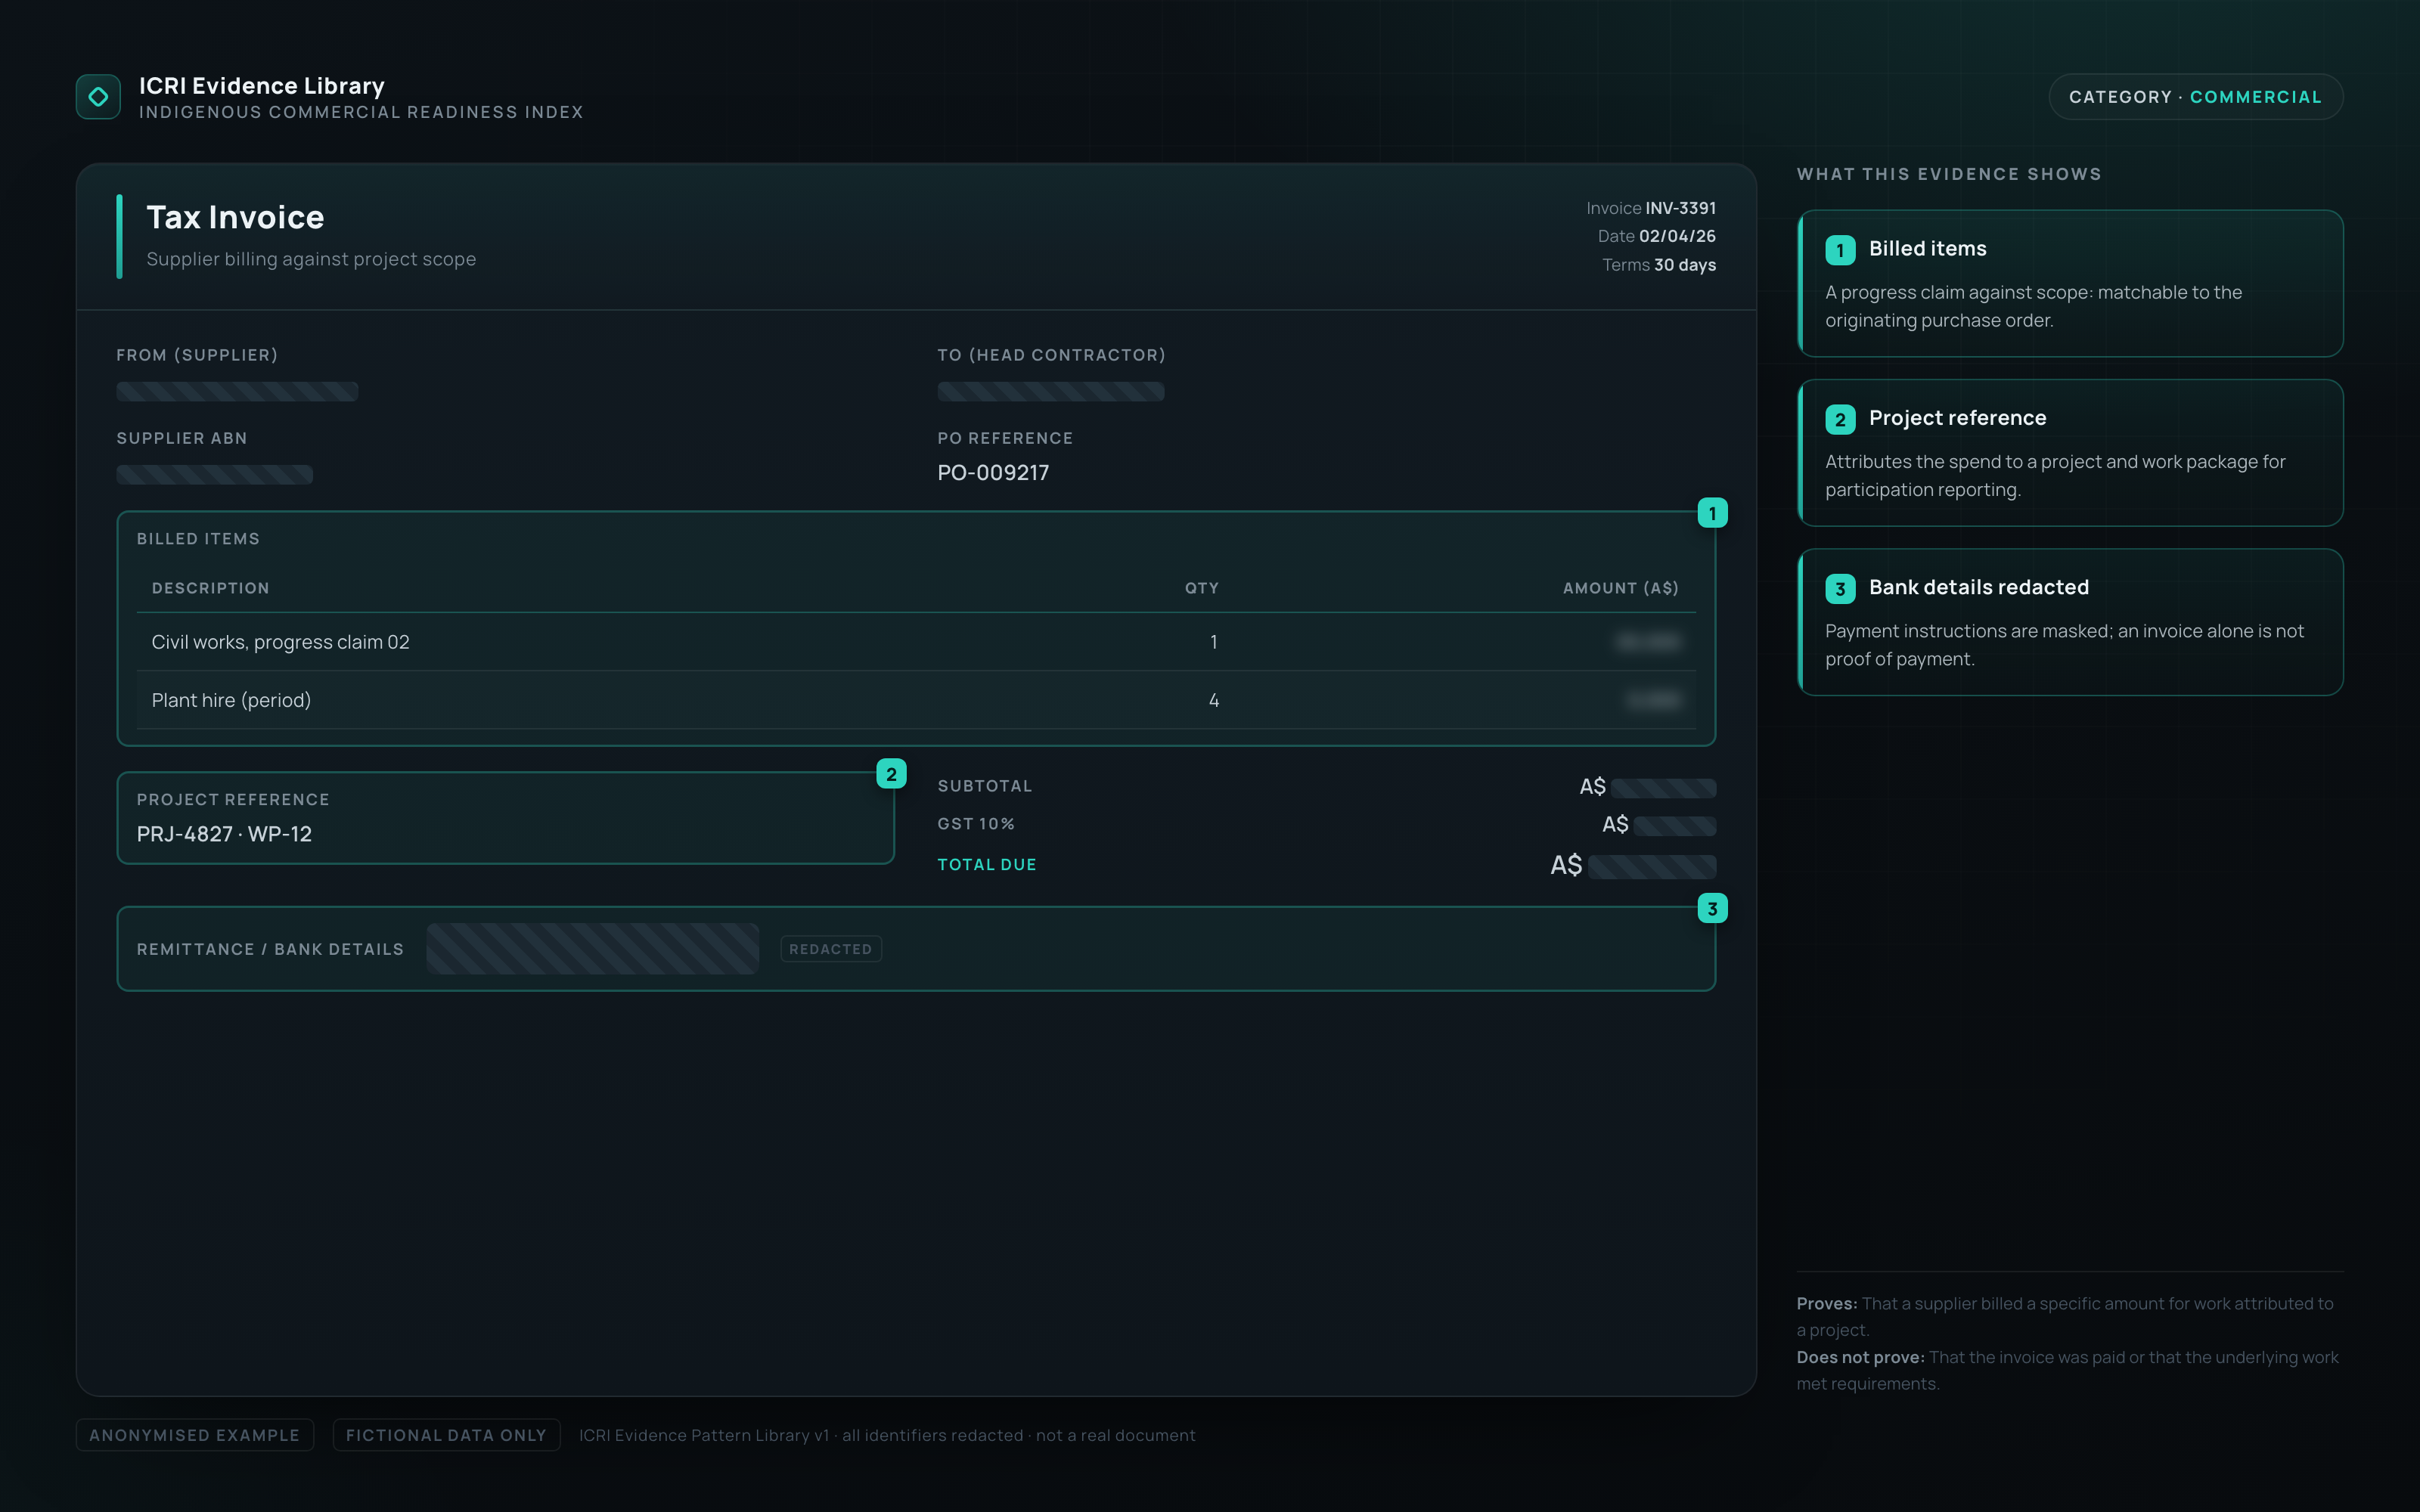Image resolution: width=2420 pixels, height=1512 pixels.
Task: Click the redacted remittance bank details bar
Action: click(x=592, y=949)
